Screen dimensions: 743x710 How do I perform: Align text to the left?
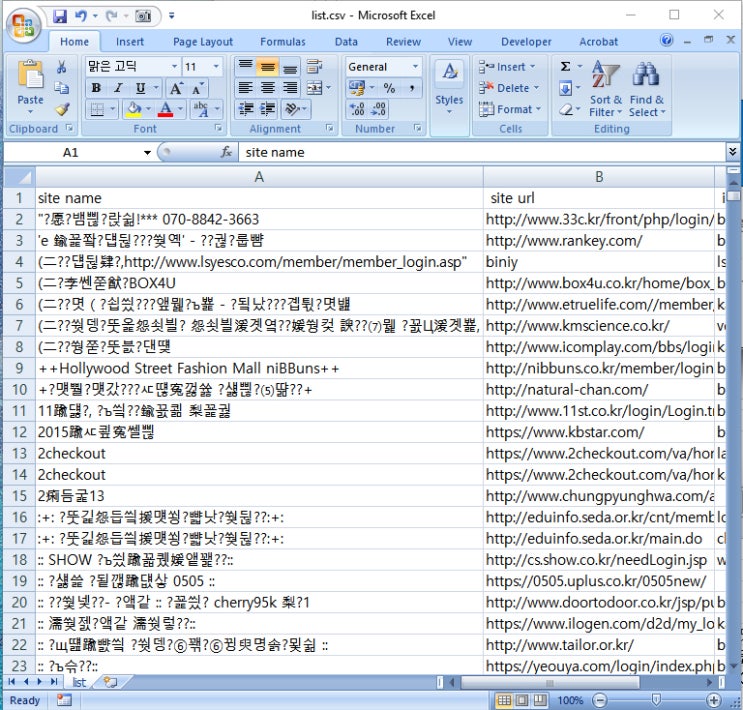pyautogui.click(x=245, y=88)
